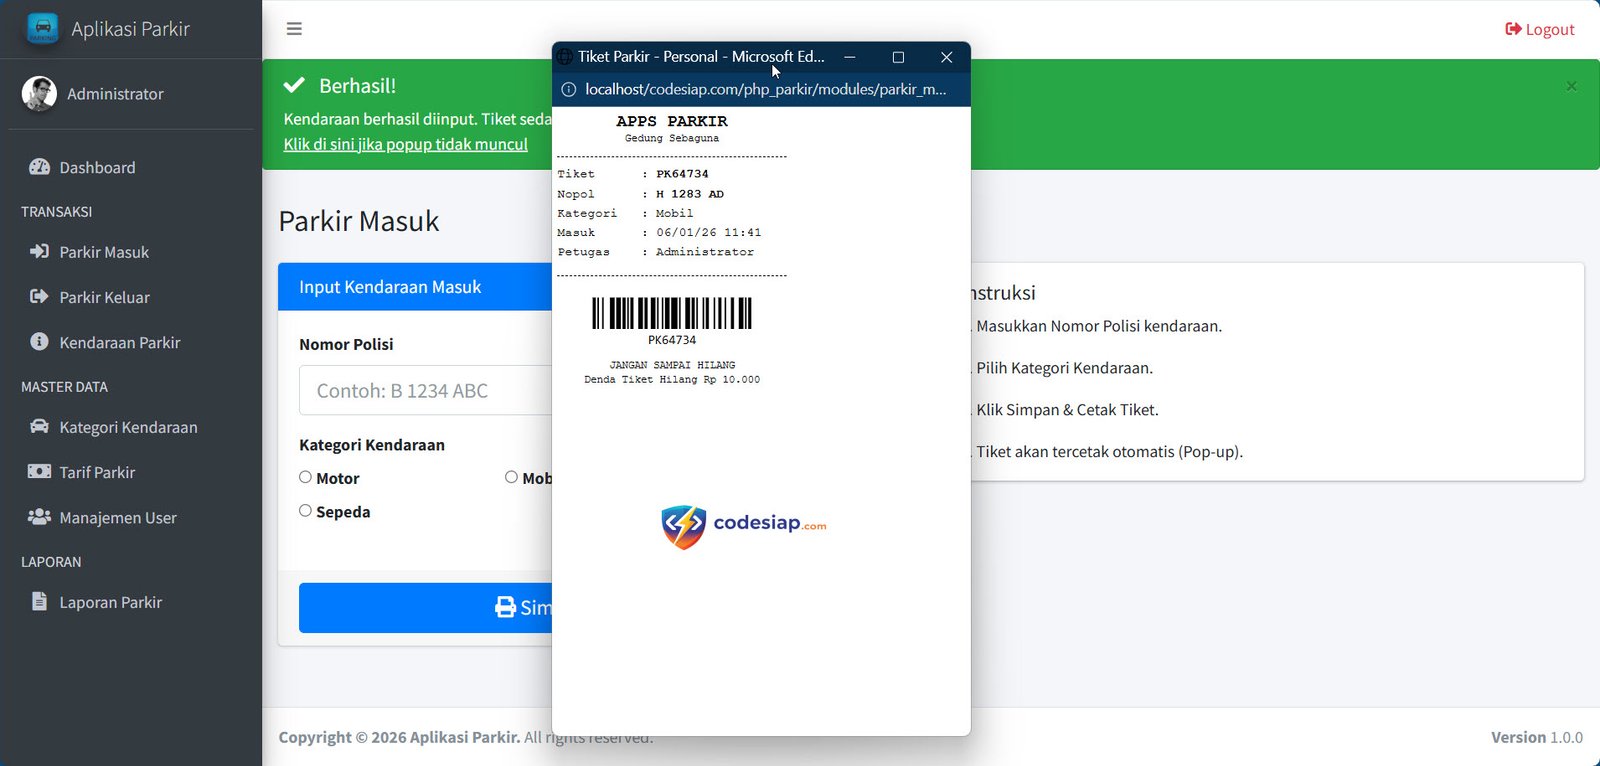Click the Tarif Parkir money icon

[39, 471]
